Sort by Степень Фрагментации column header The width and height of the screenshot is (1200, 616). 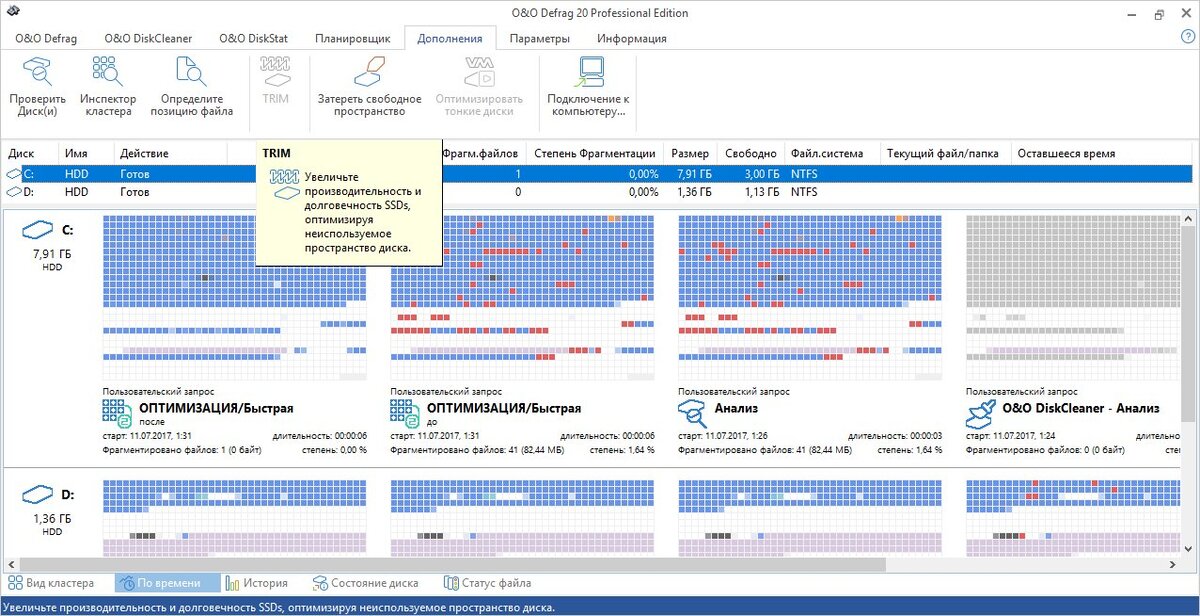(595, 153)
